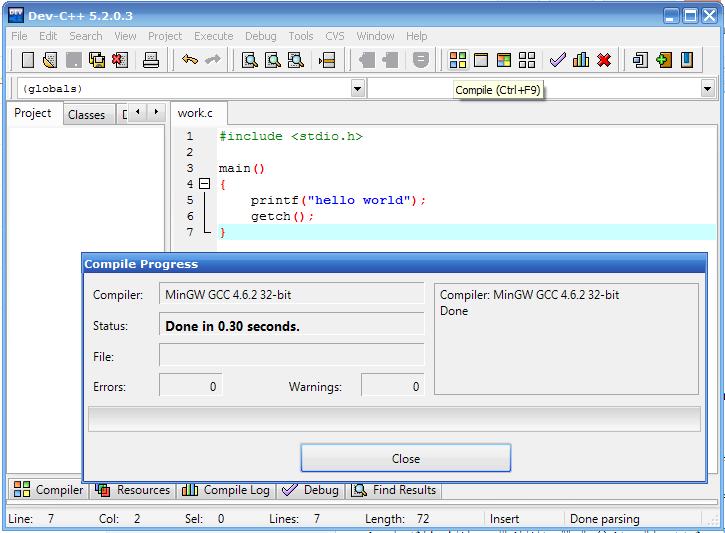Viewport: 725px width, 533px height.
Task: Open the Tools menu
Action: pyautogui.click(x=301, y=36)
